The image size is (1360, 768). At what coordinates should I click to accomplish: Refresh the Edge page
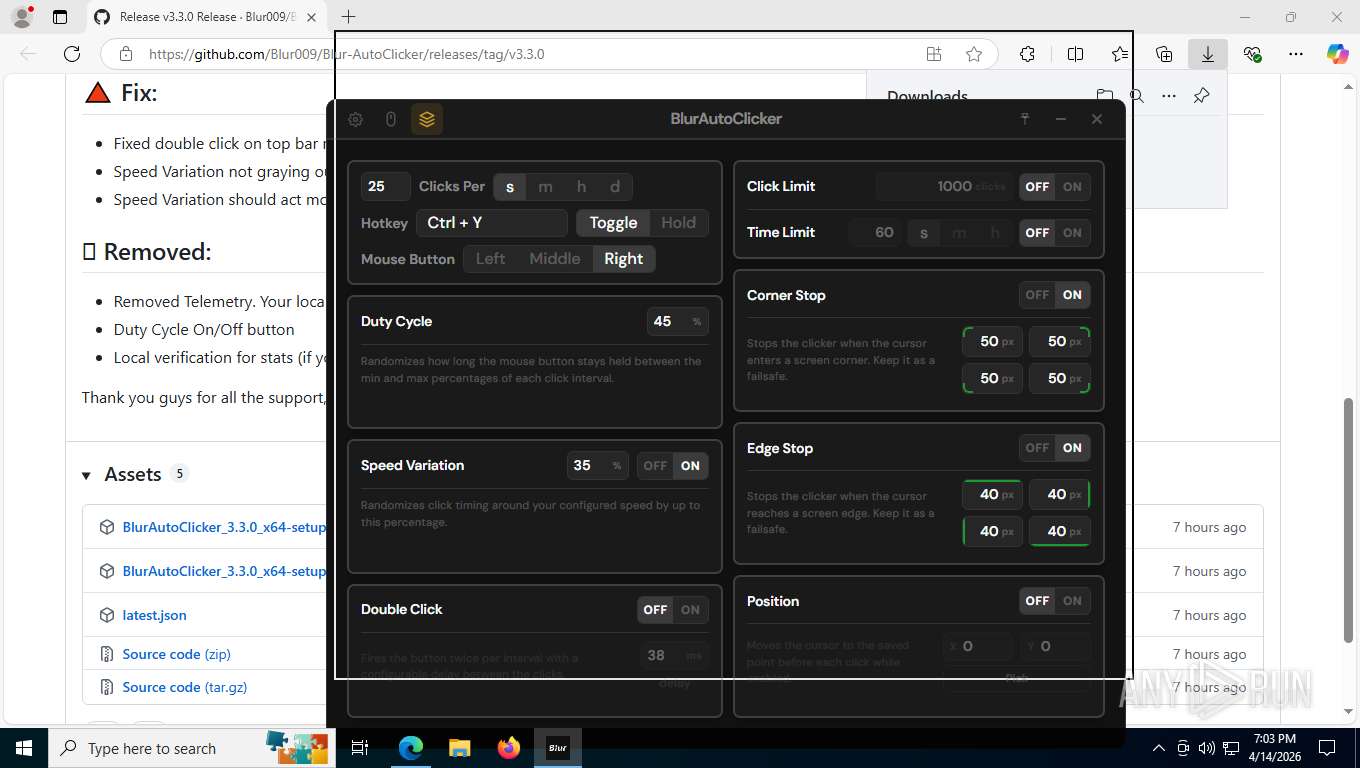[x=71, y=54]
